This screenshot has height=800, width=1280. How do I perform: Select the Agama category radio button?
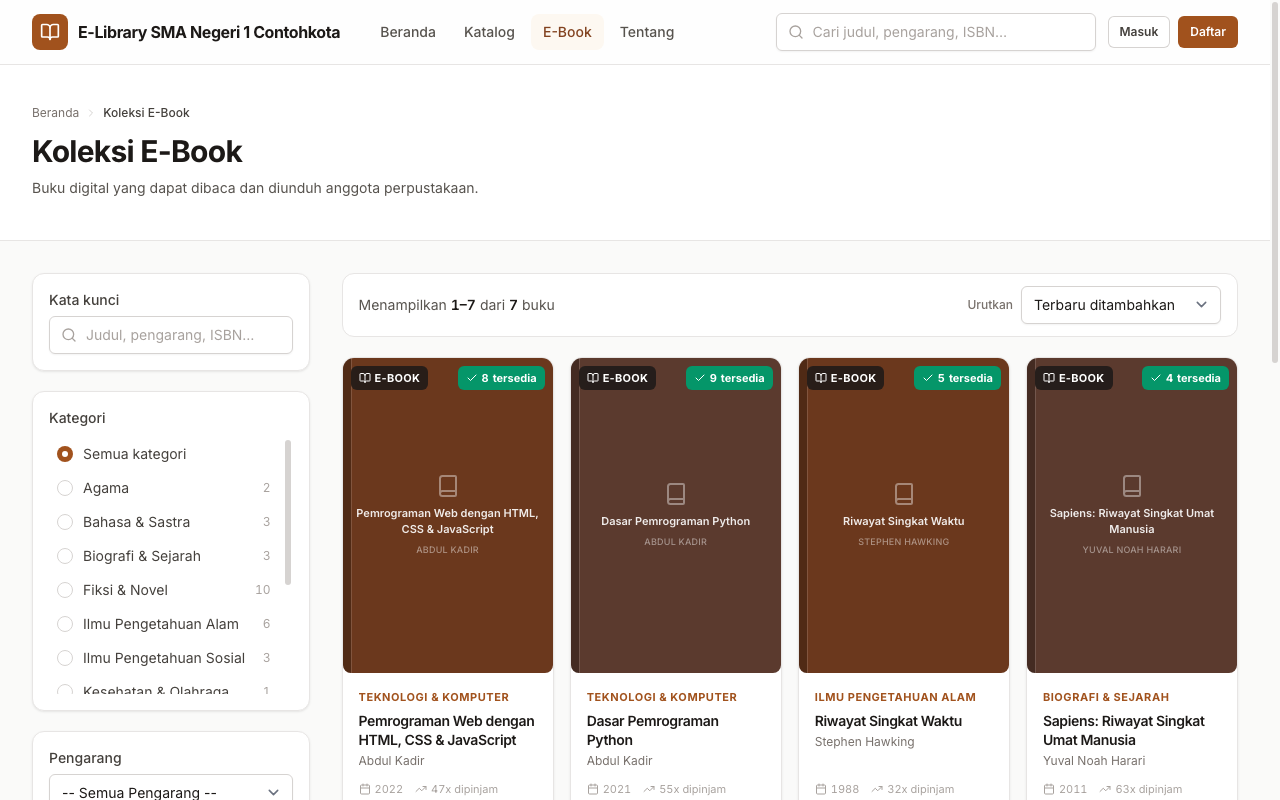tap(65, 488)
